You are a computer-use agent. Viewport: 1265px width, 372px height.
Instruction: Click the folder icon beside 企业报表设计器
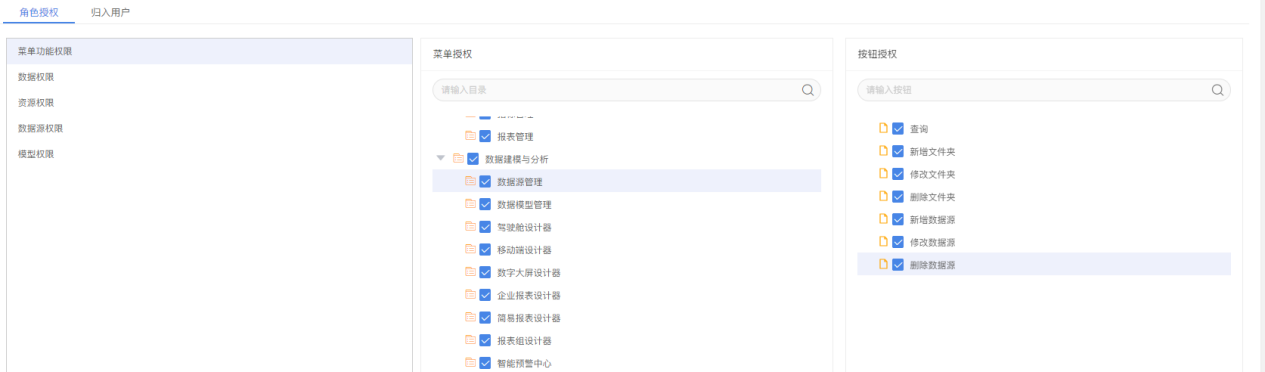(x=470, y=295)
